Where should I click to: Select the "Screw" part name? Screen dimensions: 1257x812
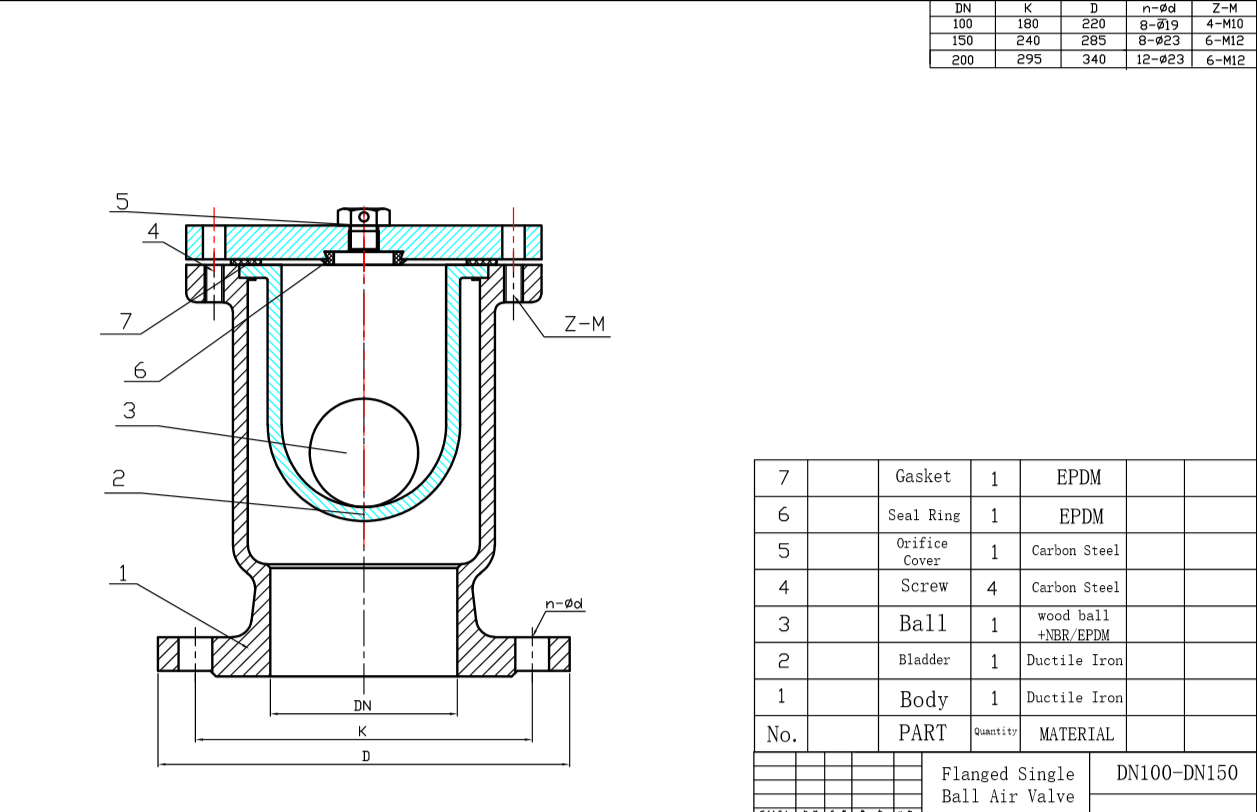click(924, 586)
